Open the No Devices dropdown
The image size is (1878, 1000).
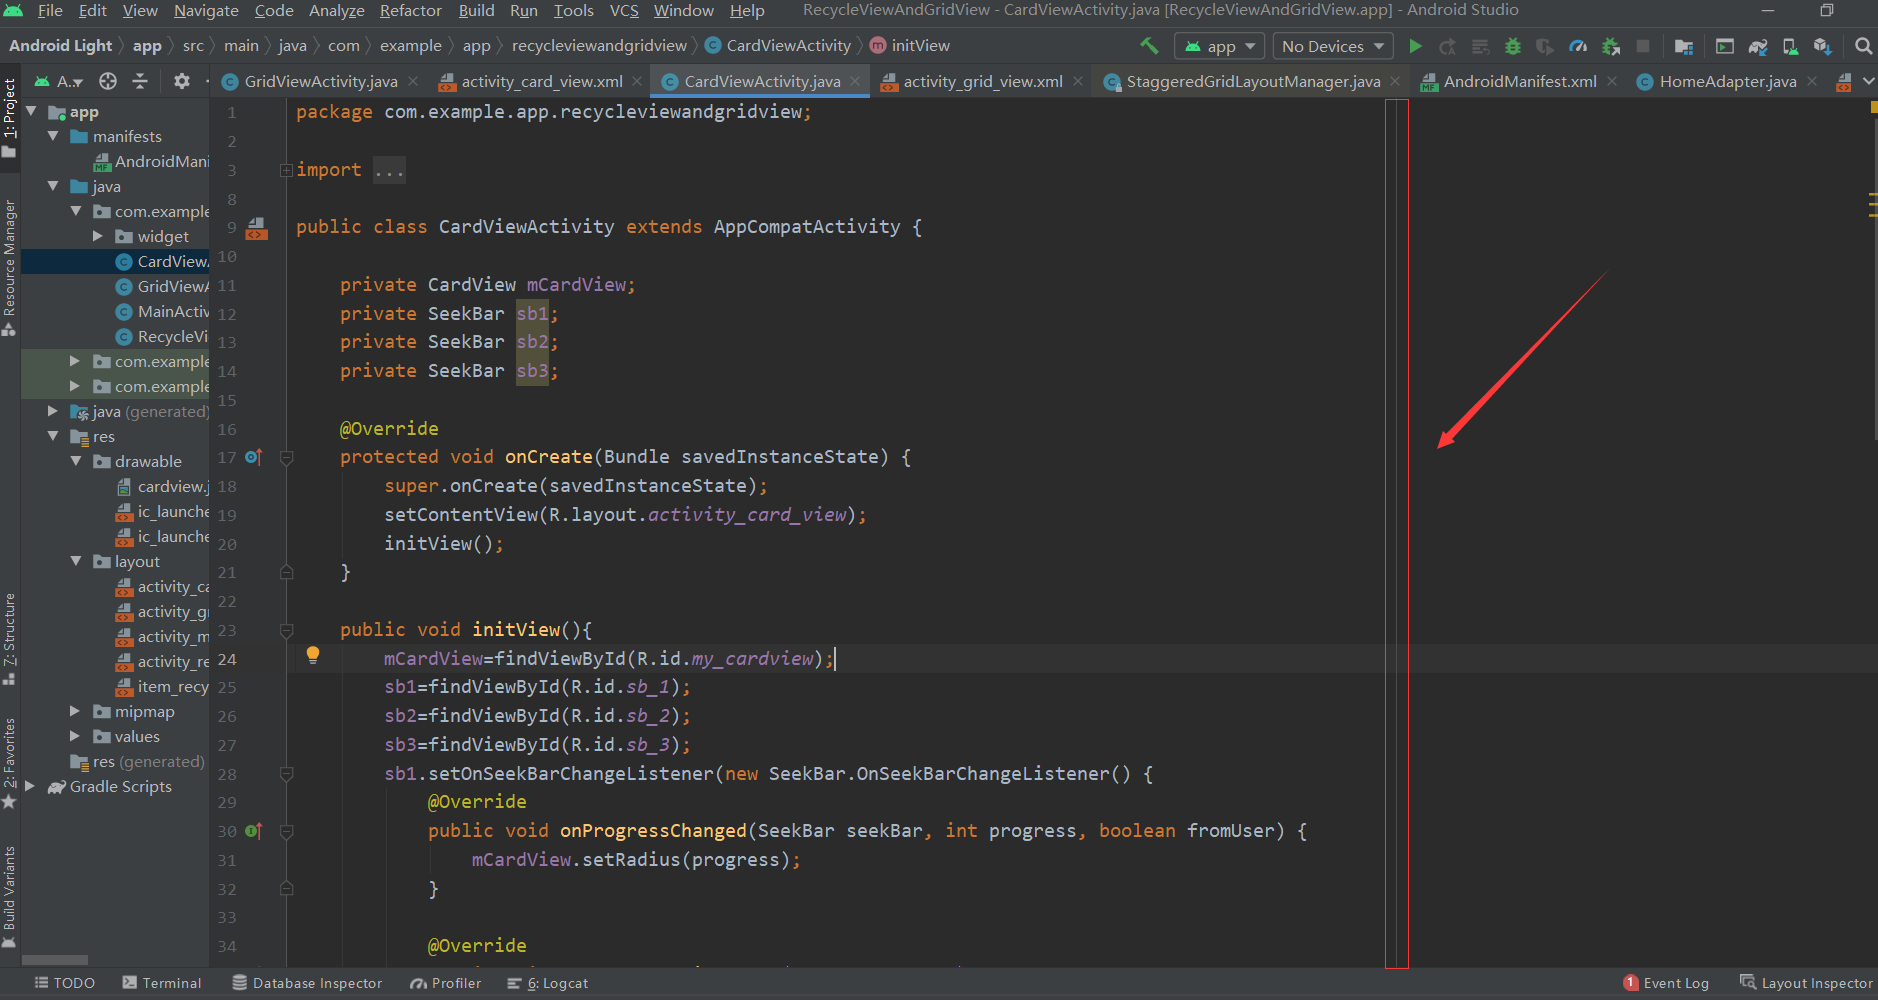click(1331, 45)
